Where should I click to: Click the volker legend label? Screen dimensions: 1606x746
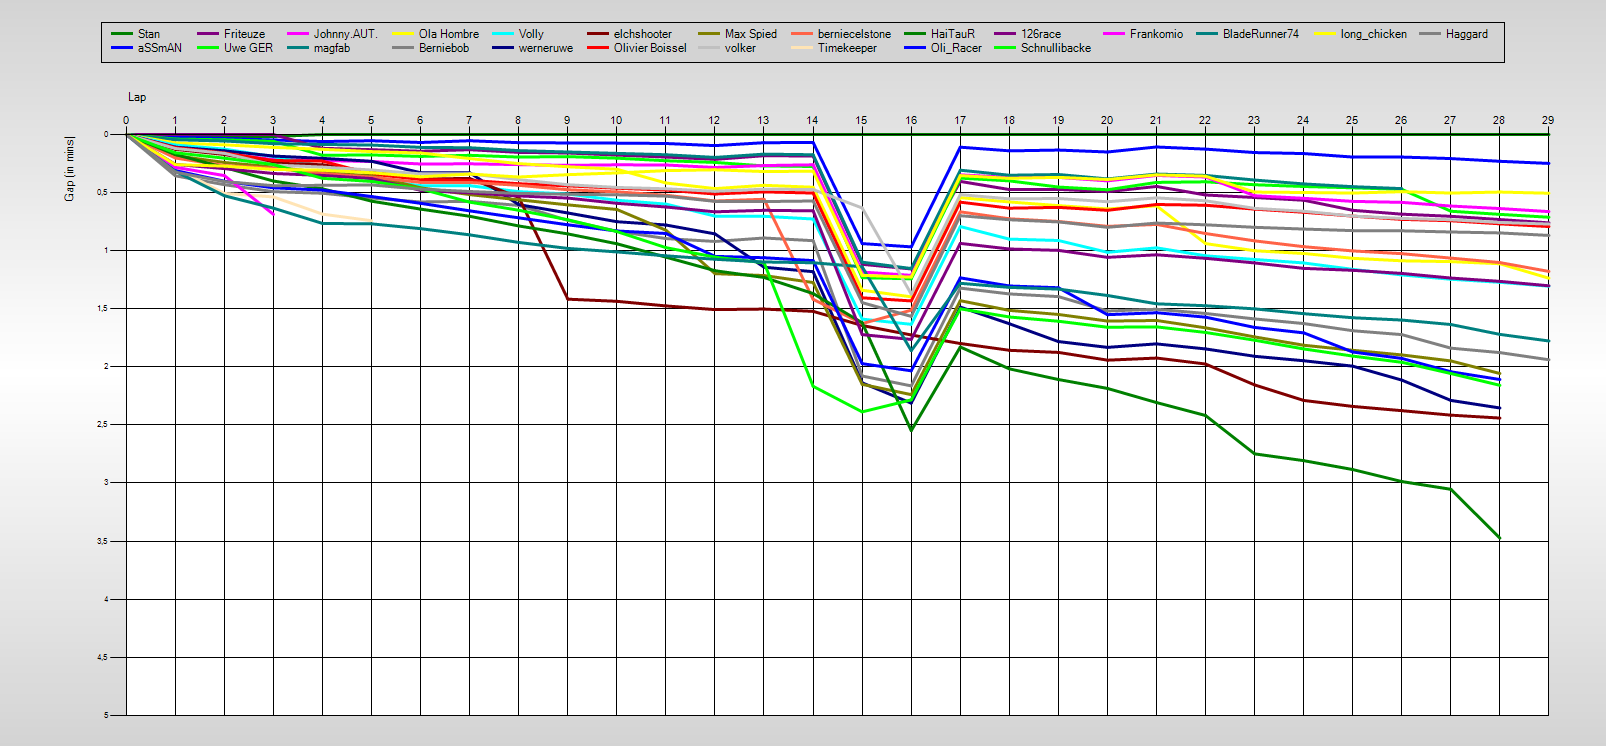pos(740,48)
